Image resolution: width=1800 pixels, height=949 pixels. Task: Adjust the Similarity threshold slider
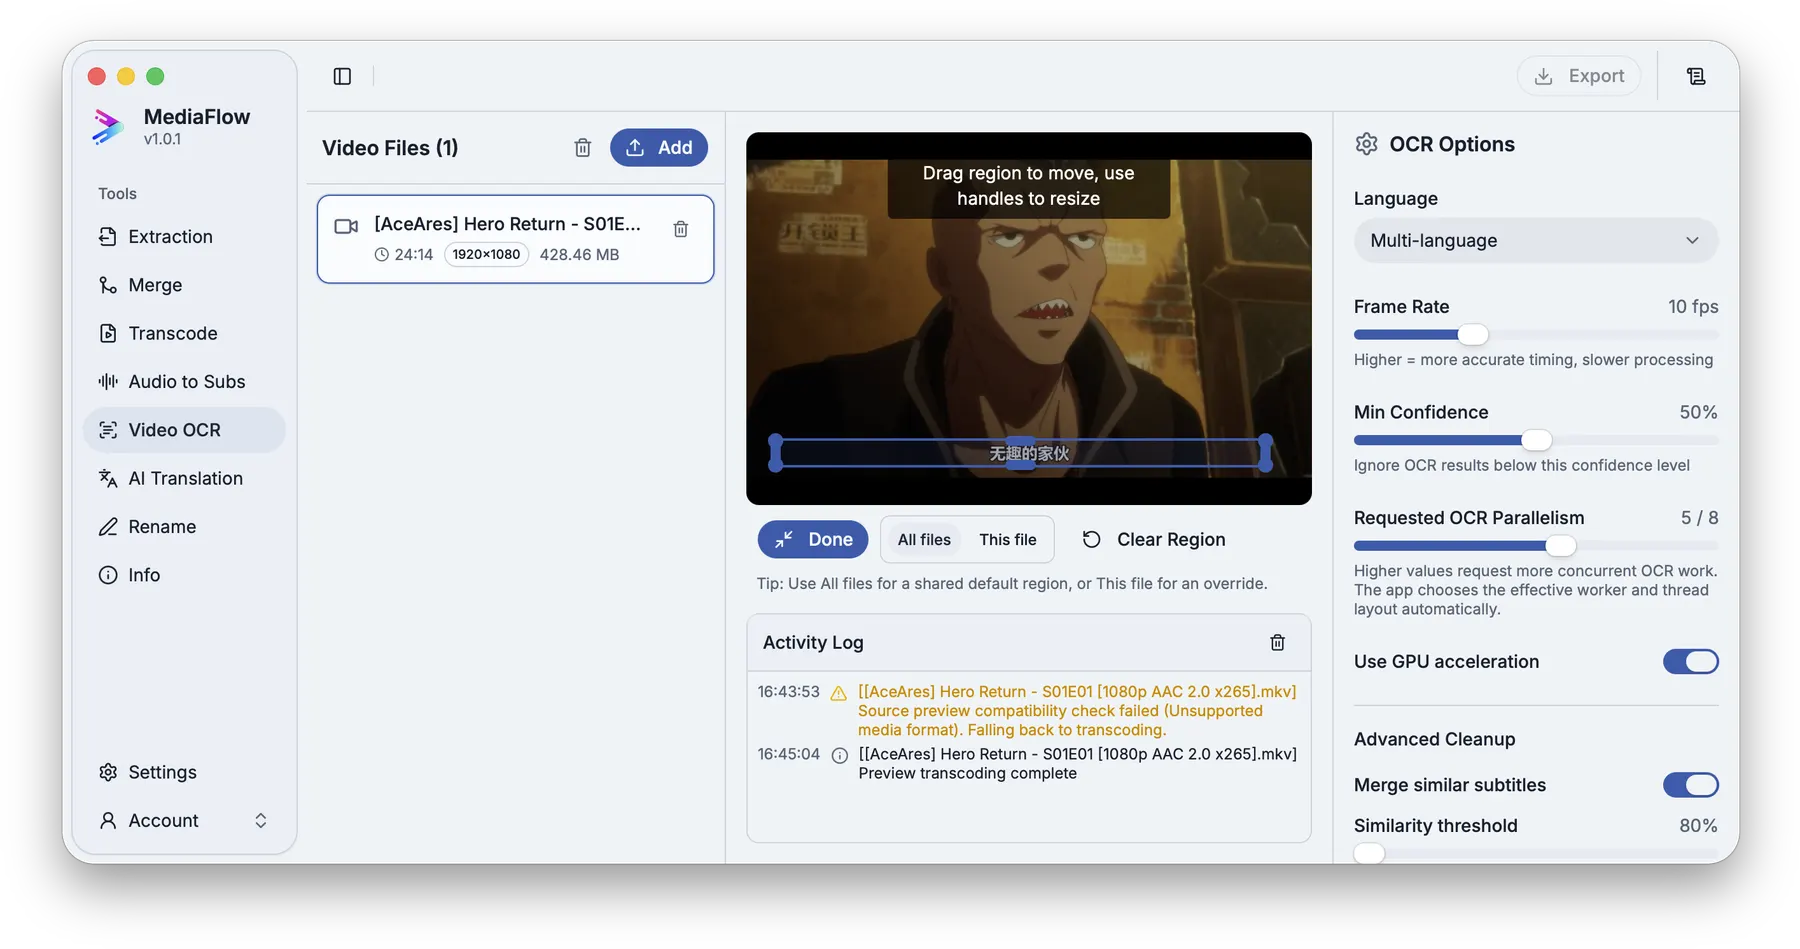pos(1536,853)
